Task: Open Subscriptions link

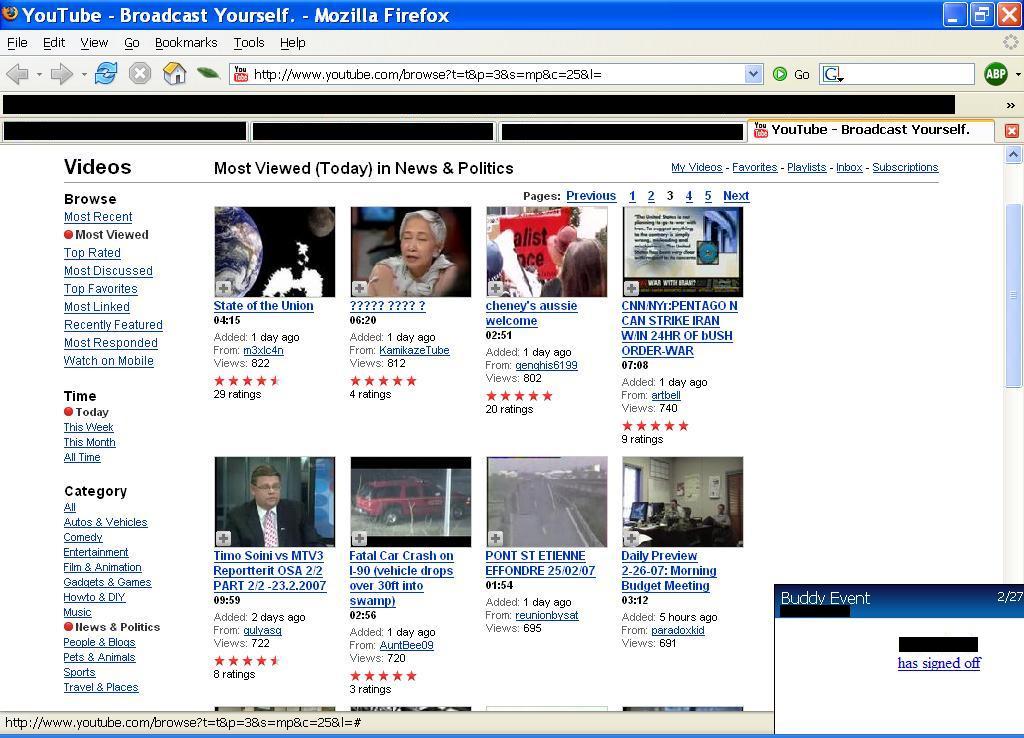Action: [905, 167]
